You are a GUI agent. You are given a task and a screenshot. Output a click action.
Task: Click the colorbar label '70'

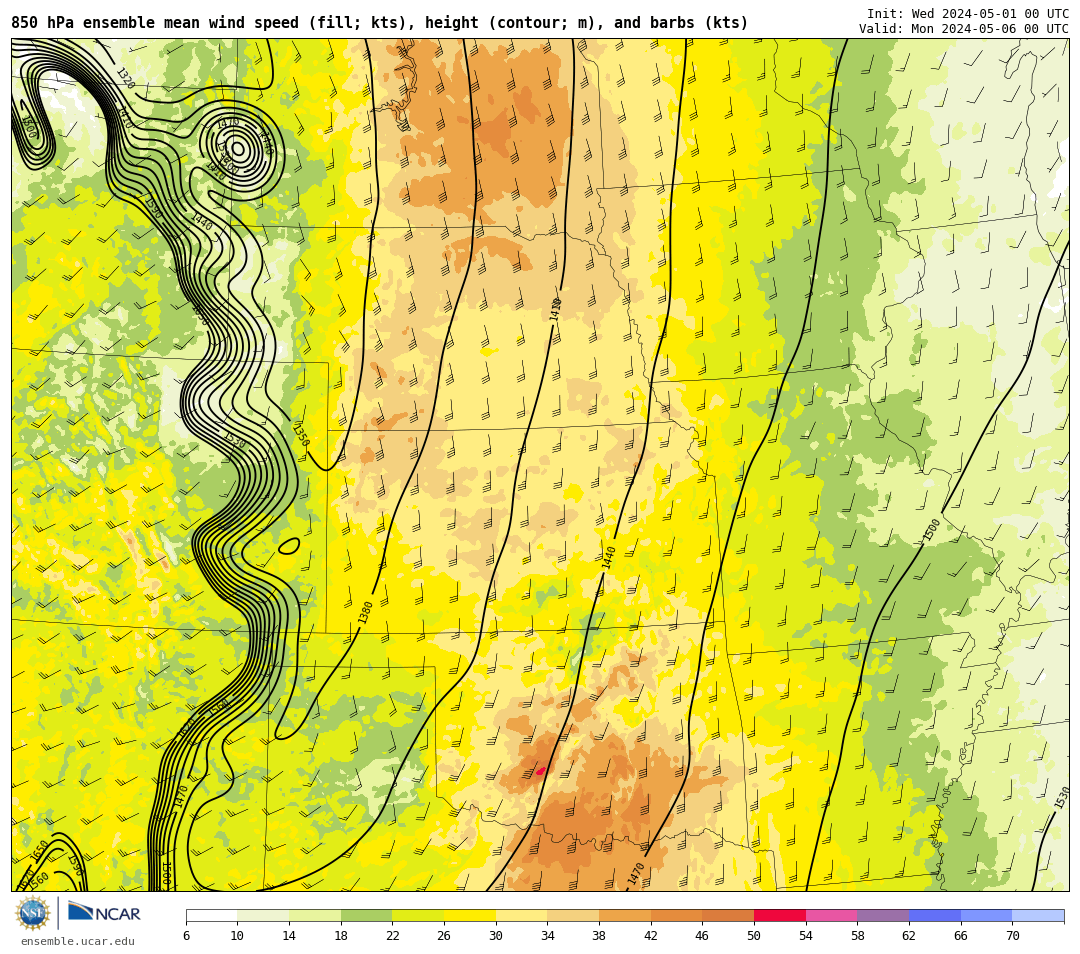point(1012,935)
